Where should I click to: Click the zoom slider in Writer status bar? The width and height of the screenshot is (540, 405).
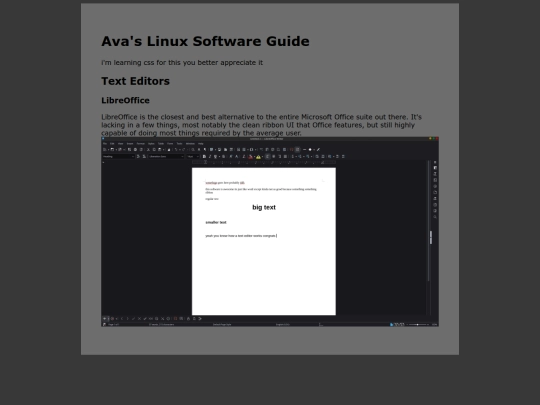tap(418, 324)
